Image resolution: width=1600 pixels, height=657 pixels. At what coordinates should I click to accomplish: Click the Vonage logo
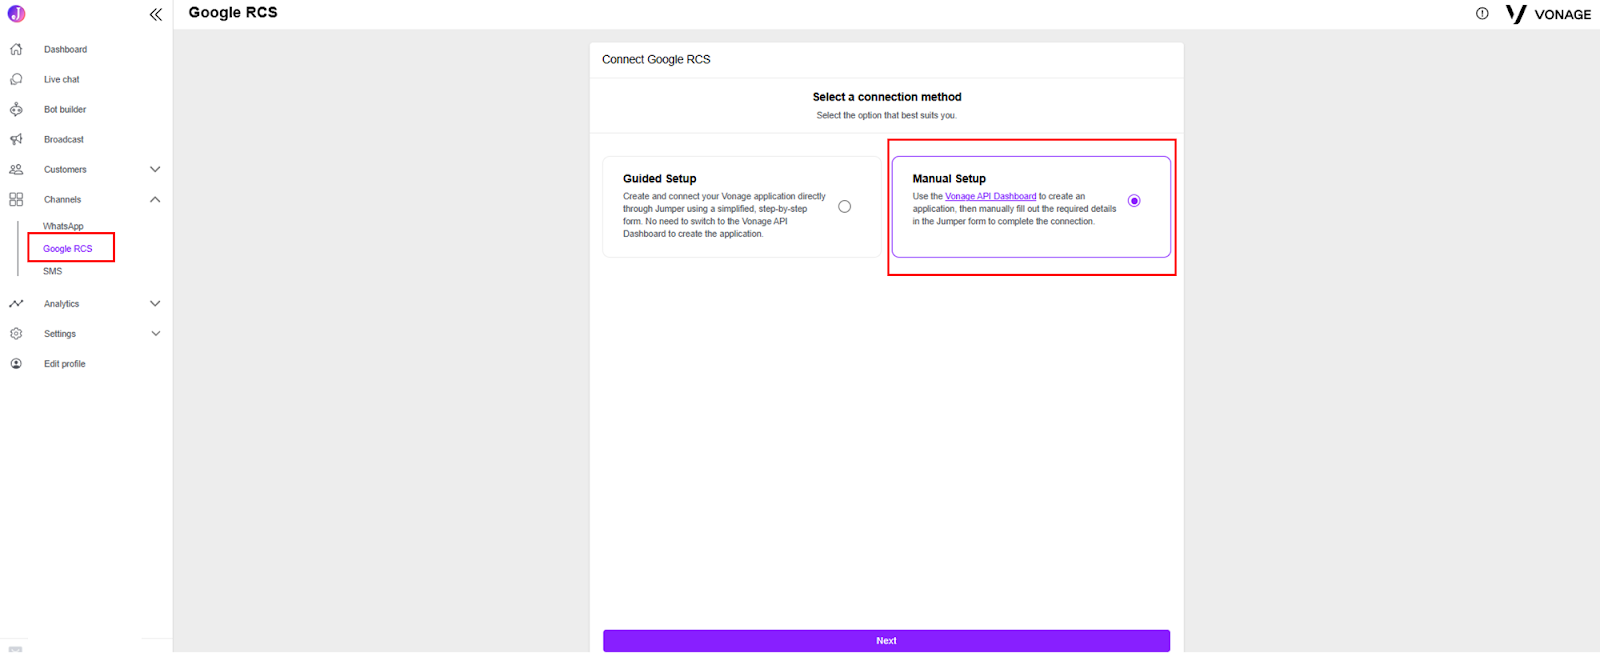click(x=1548, y=14)
